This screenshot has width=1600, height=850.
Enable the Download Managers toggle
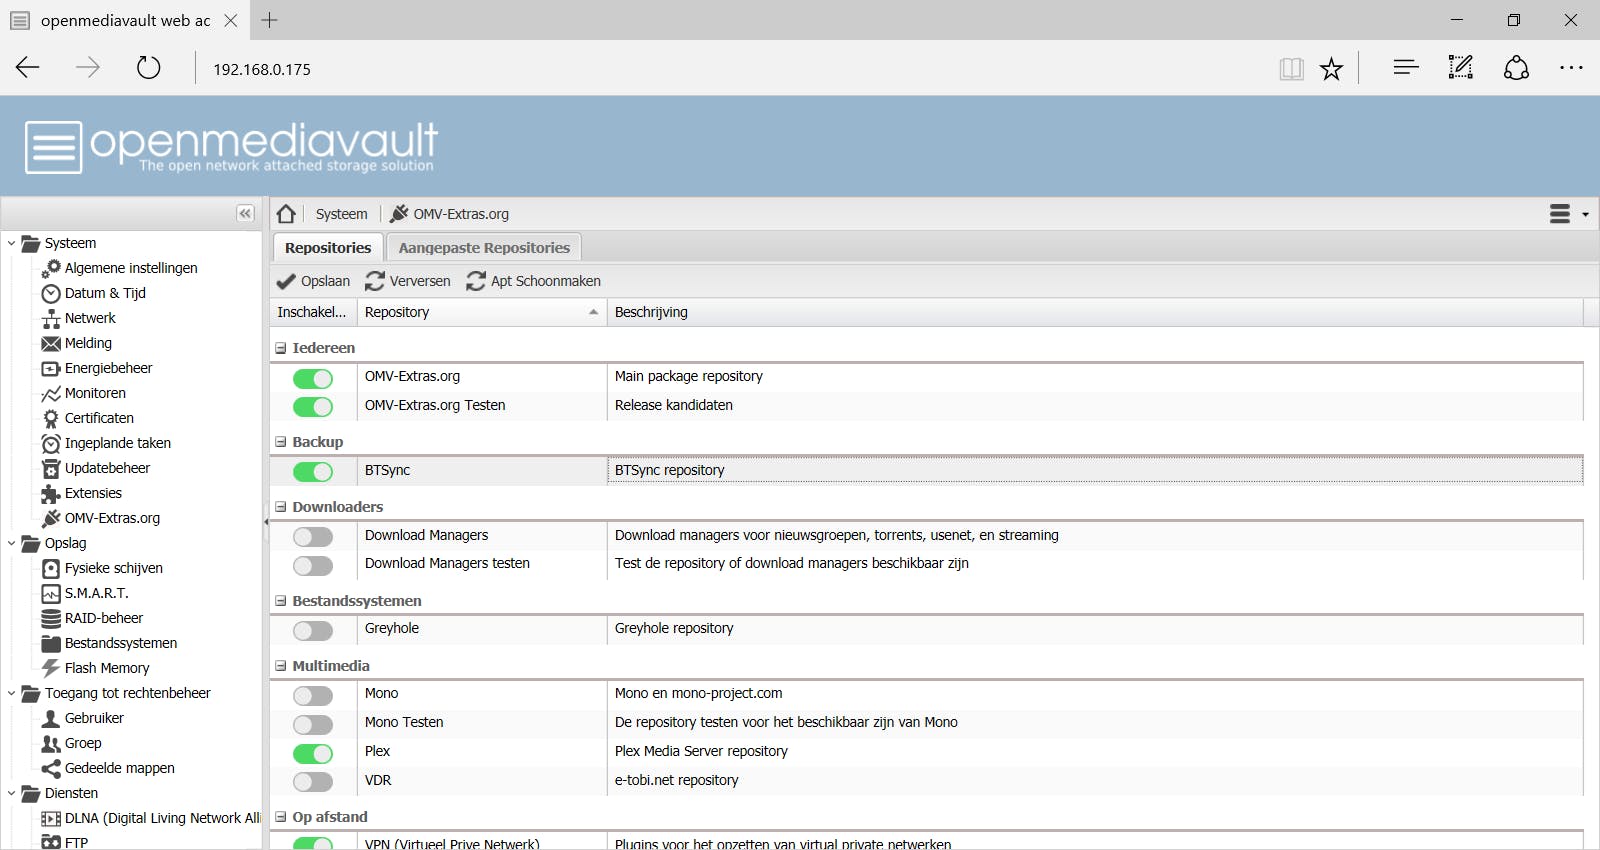click(313, 537)
